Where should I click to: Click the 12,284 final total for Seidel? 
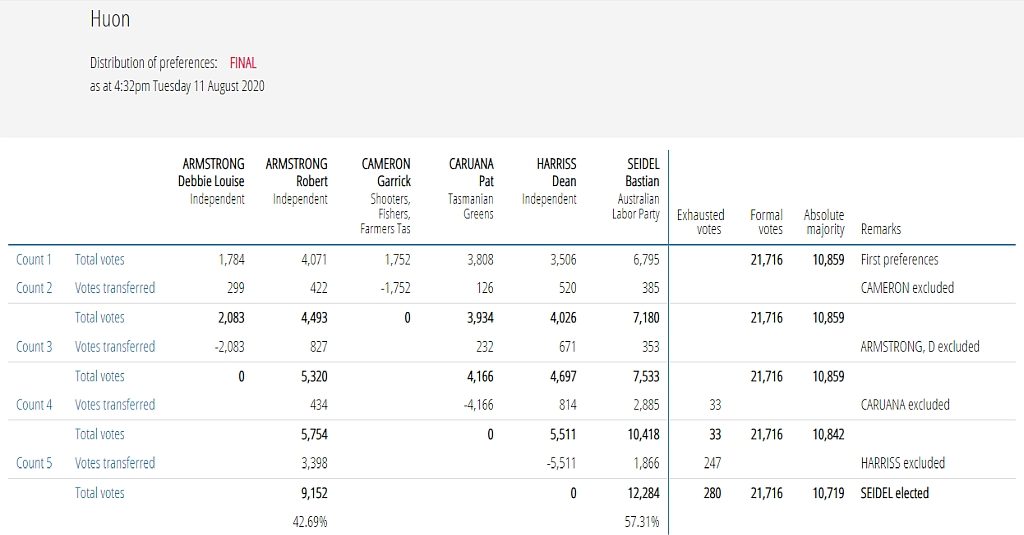pos(643,493)
